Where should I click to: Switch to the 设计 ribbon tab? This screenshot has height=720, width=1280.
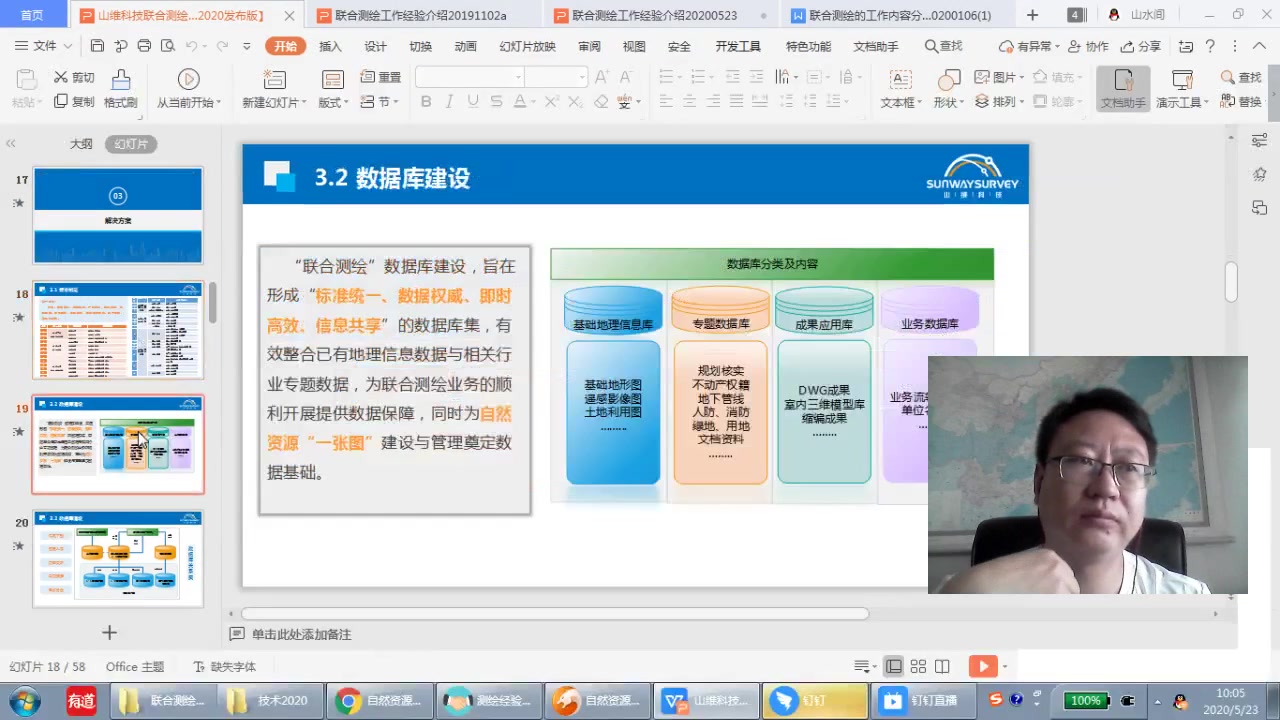(x=375, y=46)
